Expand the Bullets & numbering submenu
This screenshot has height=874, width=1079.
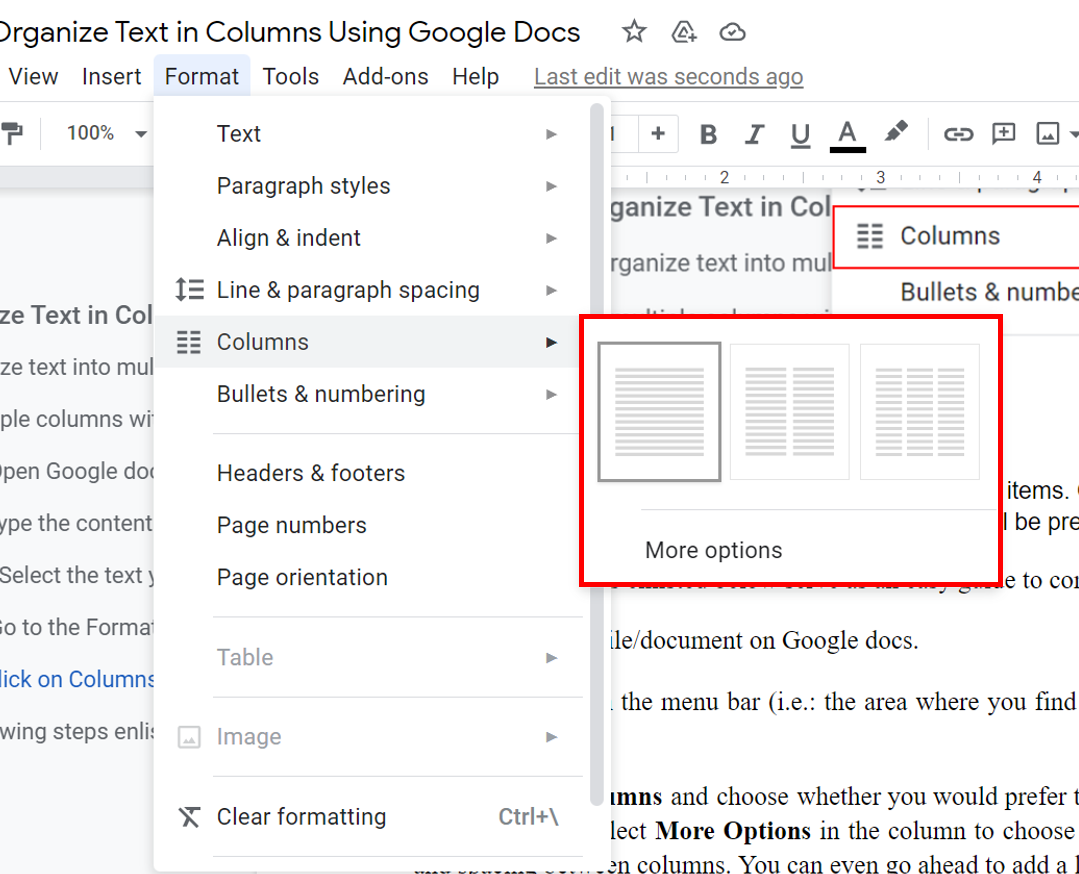coord(368,394)
